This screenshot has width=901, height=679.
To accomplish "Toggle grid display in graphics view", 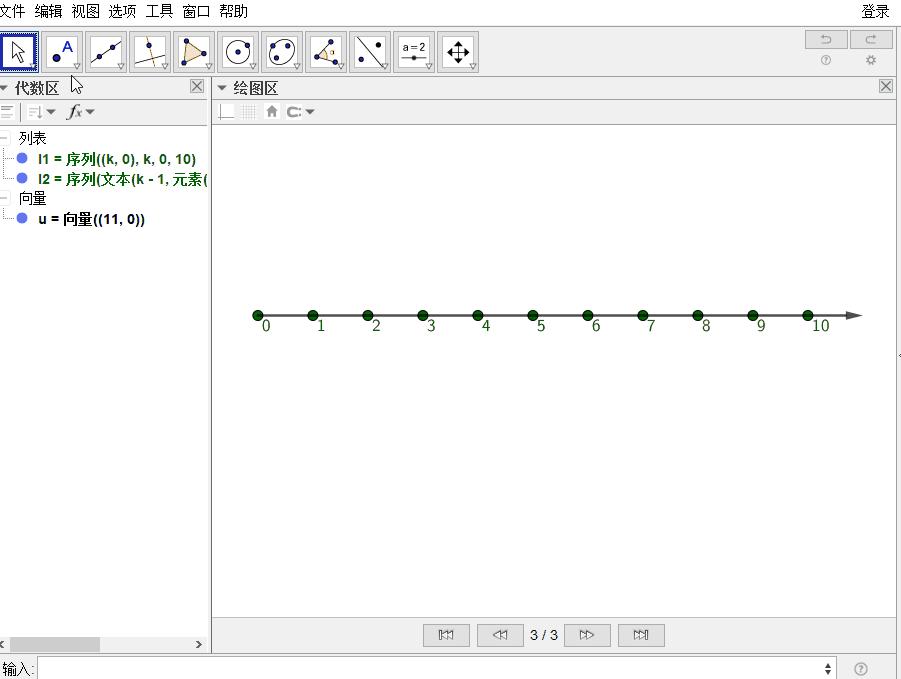I will pos(249,112).
